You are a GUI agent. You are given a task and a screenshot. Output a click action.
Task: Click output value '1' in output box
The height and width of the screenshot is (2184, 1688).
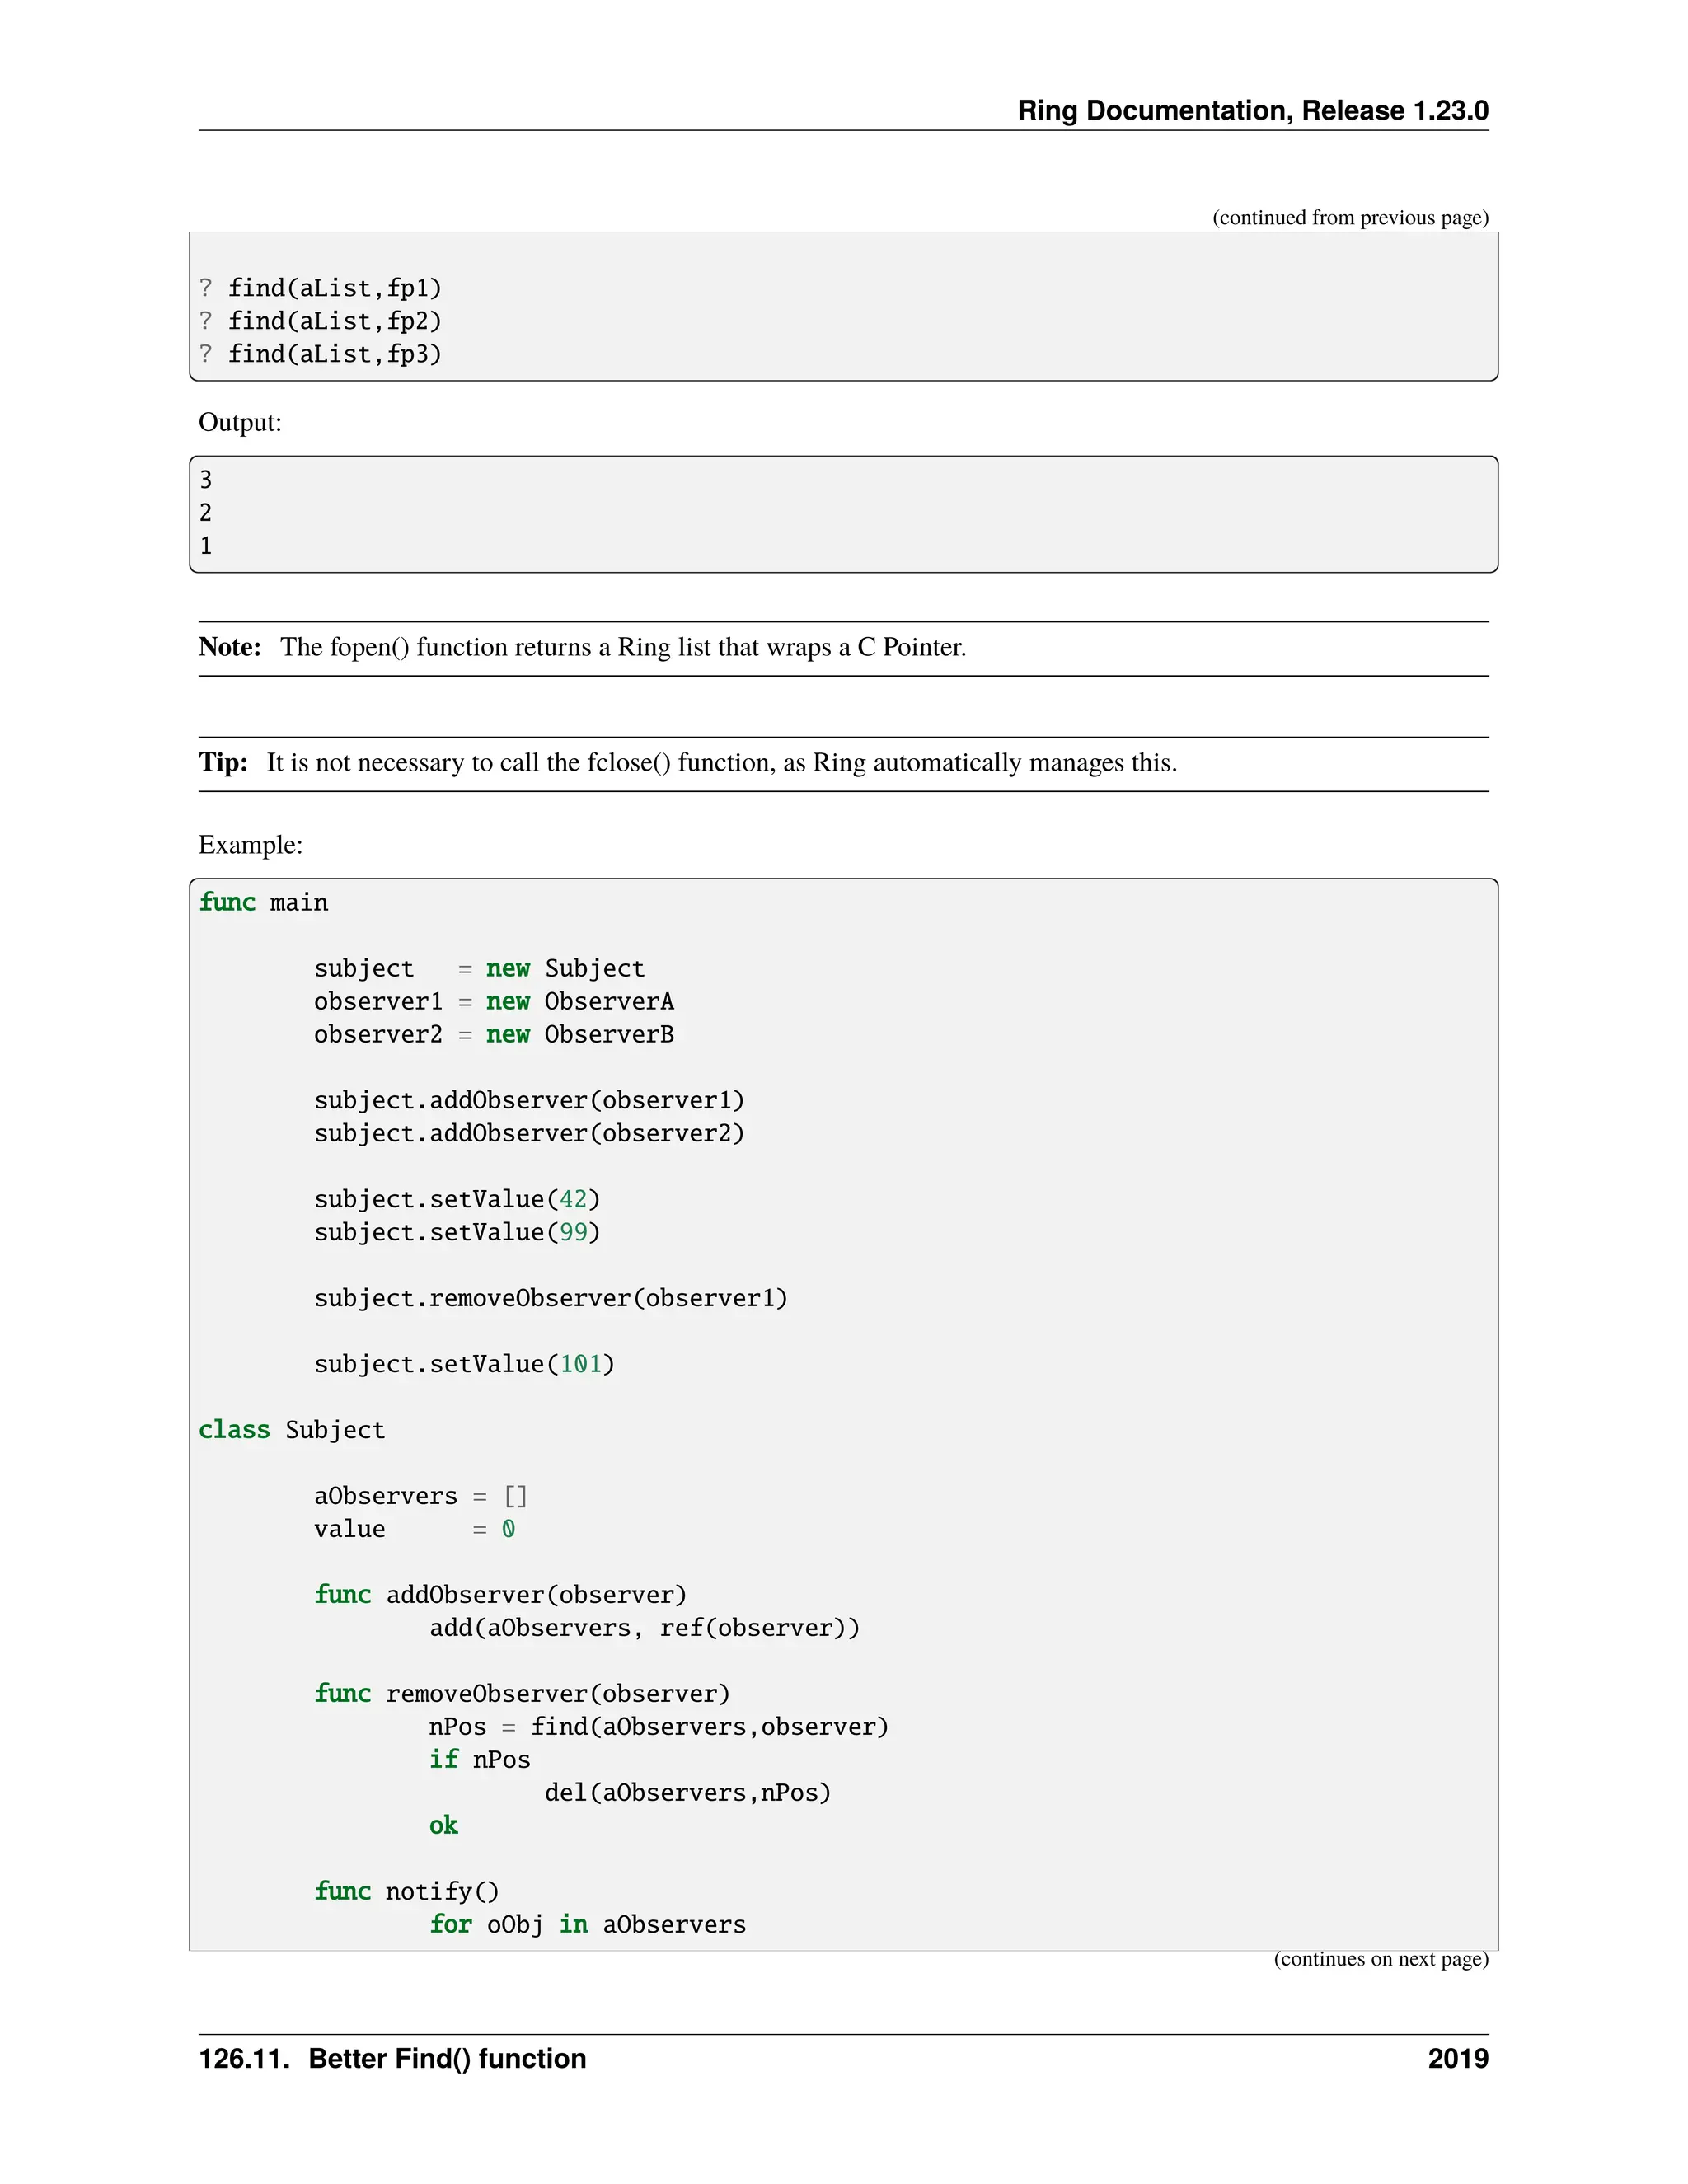206,546
